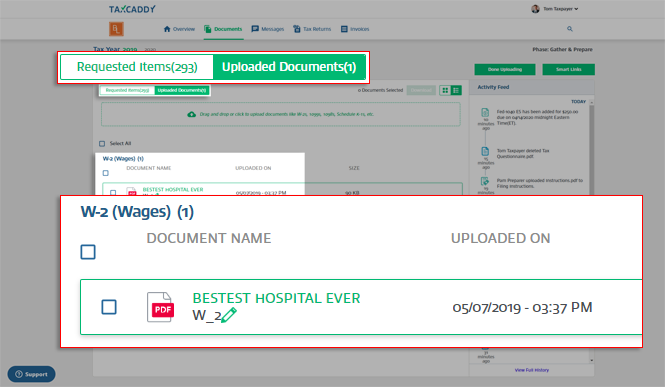The height and width of the screenshot is (387, 665).
Task: Click the cloud upload icon in drop zone
Action: pyautogui.click(x=192, y=114)
